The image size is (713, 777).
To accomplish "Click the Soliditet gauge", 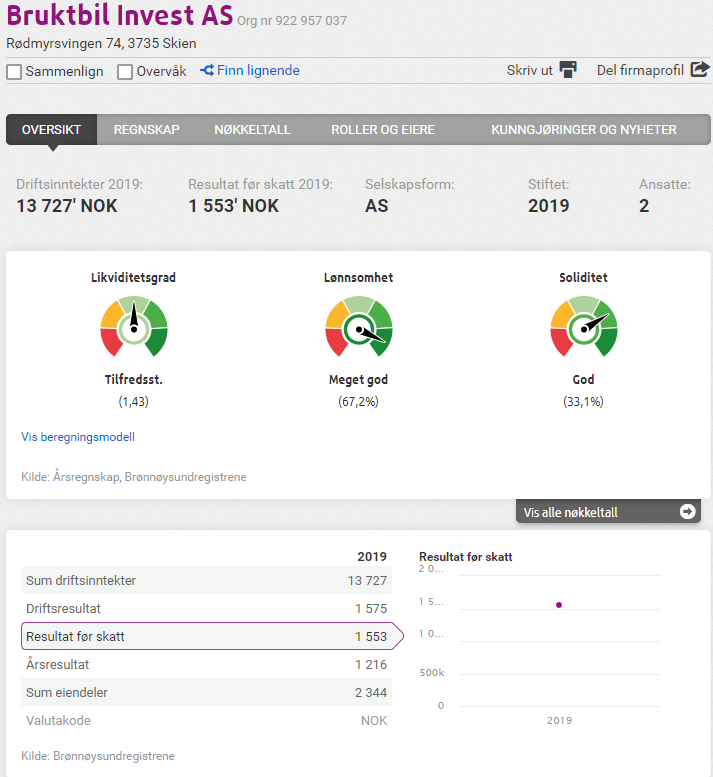I will pyautogui.click(x=584, y=327).
